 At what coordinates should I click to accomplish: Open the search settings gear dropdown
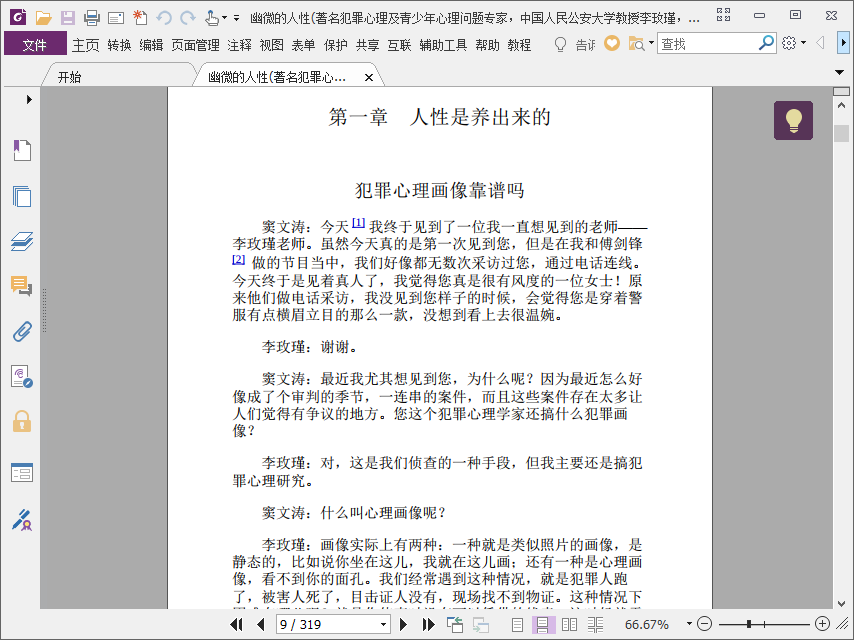(x=794, y=43)
